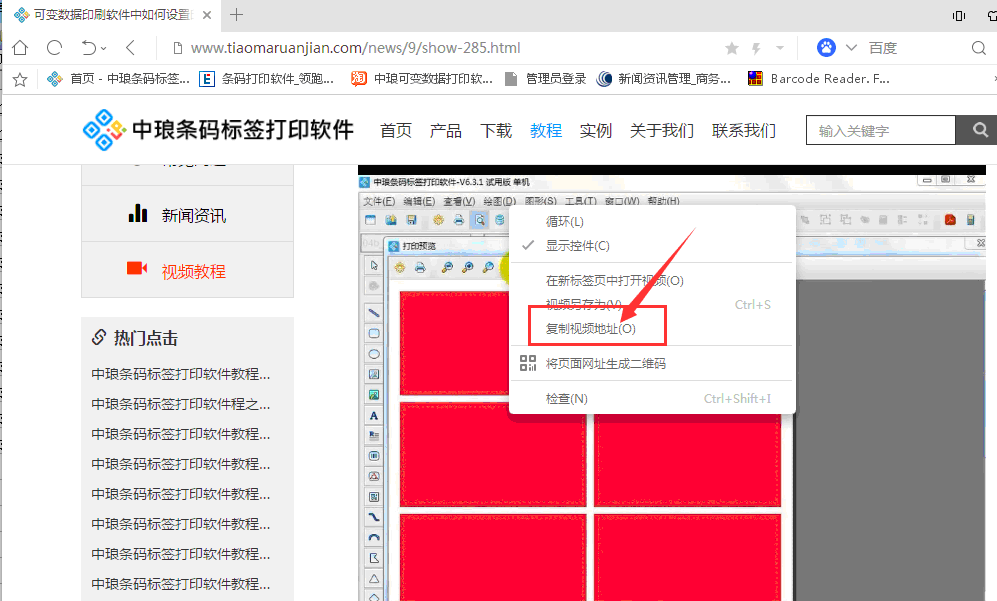Click the save icon in the software toolbar
997x601 pixels.
click(412, 219)
